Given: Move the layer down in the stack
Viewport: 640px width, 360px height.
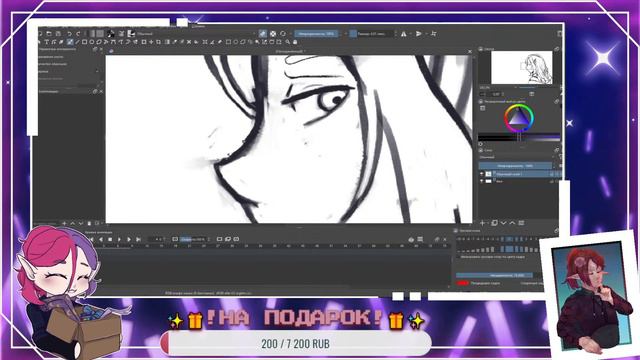Looking at the screenshot, I should (503, 223).
